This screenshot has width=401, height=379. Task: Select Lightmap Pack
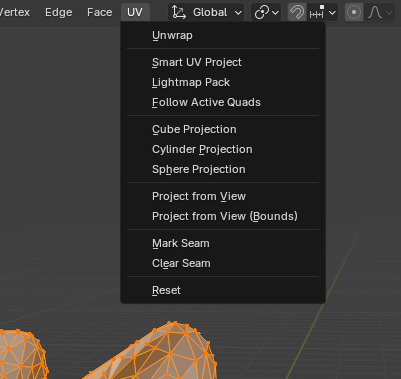223,82
